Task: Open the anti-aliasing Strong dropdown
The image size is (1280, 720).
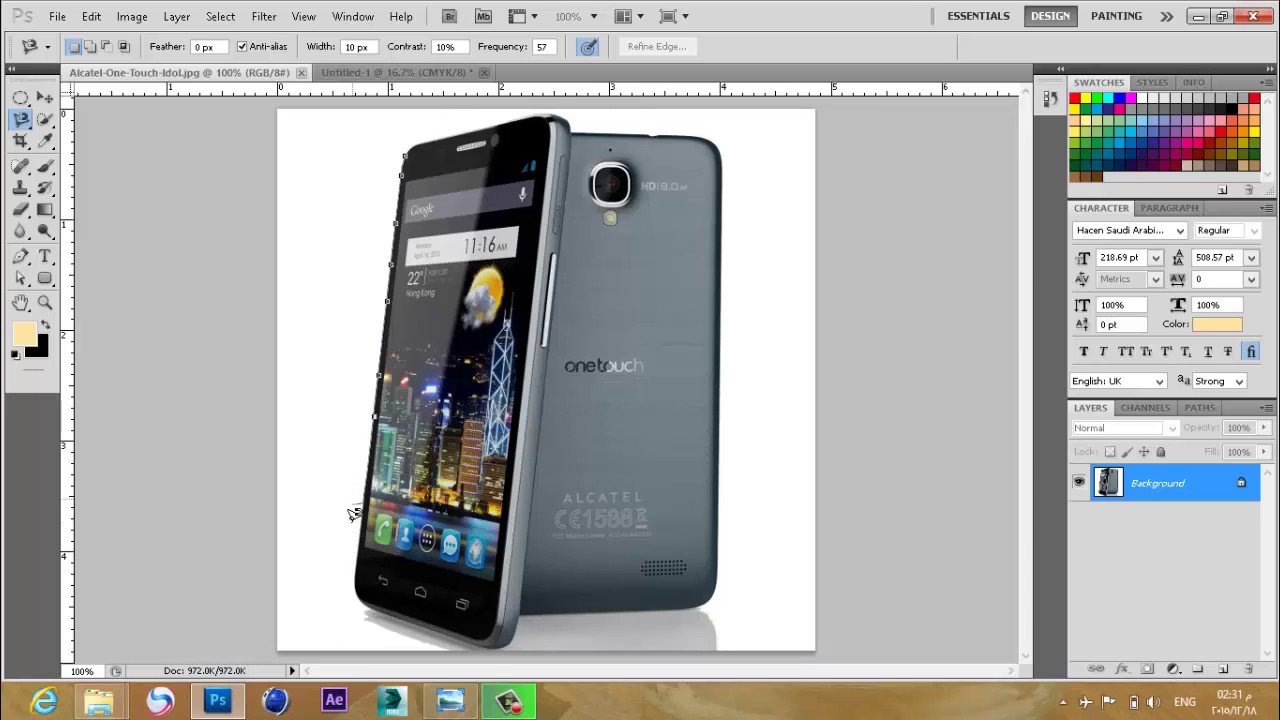Action: pyautogui.click(x=1219, y=381)
